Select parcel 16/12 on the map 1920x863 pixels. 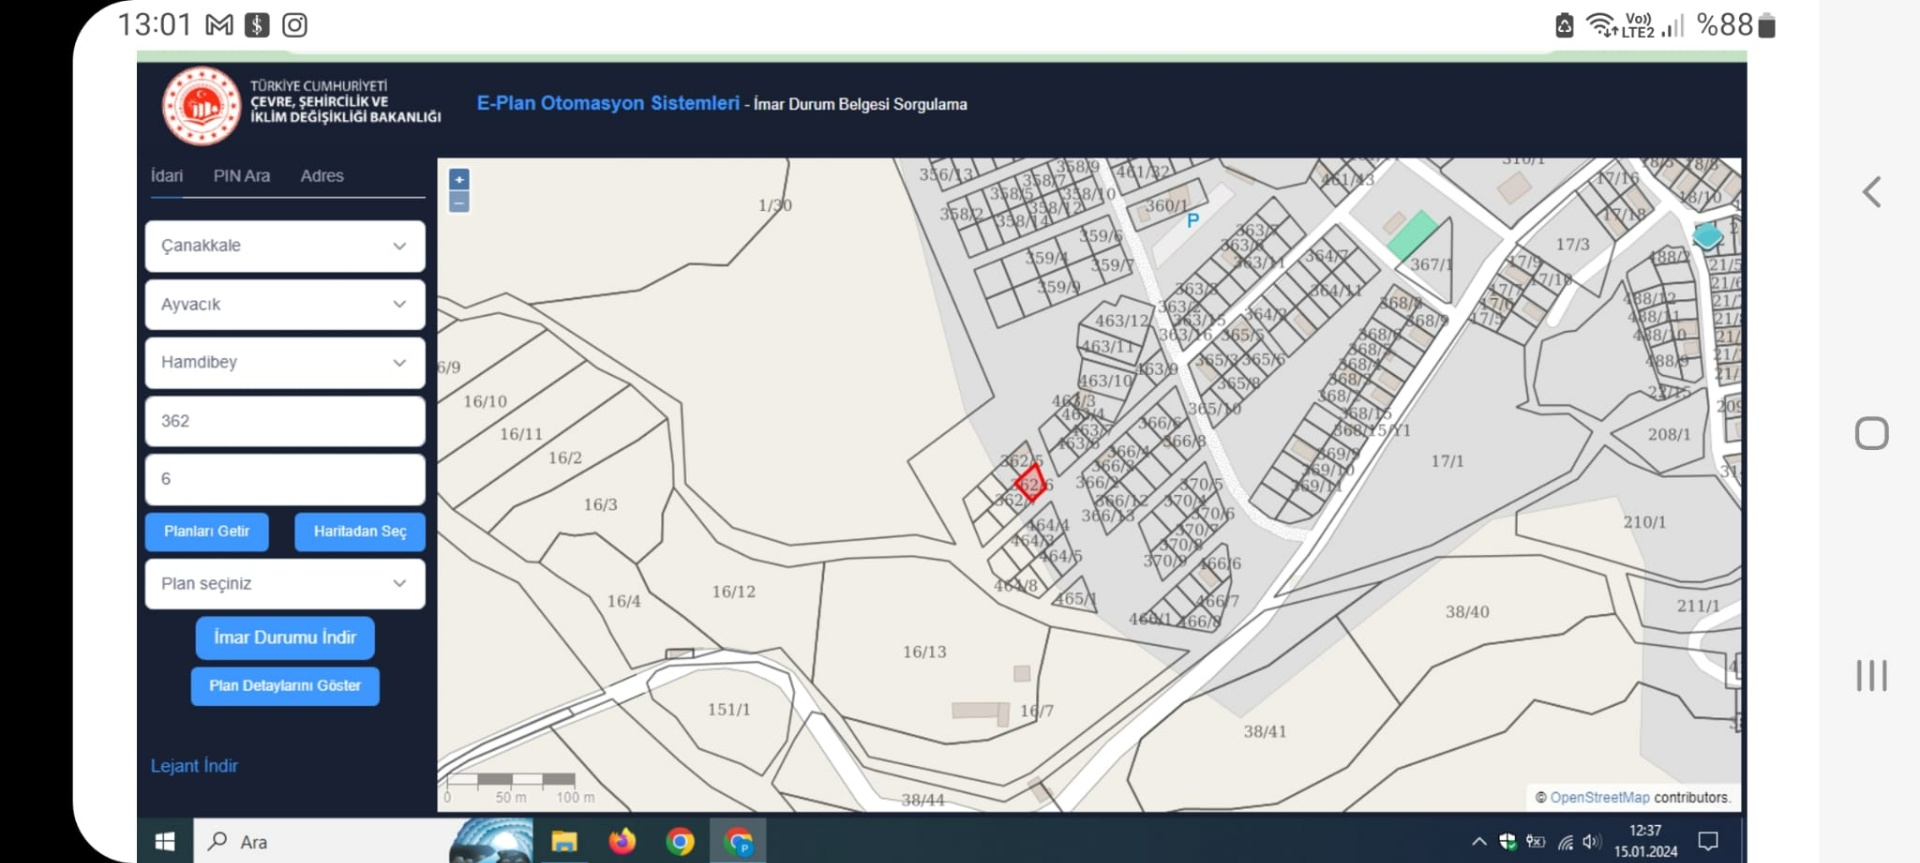734,592
